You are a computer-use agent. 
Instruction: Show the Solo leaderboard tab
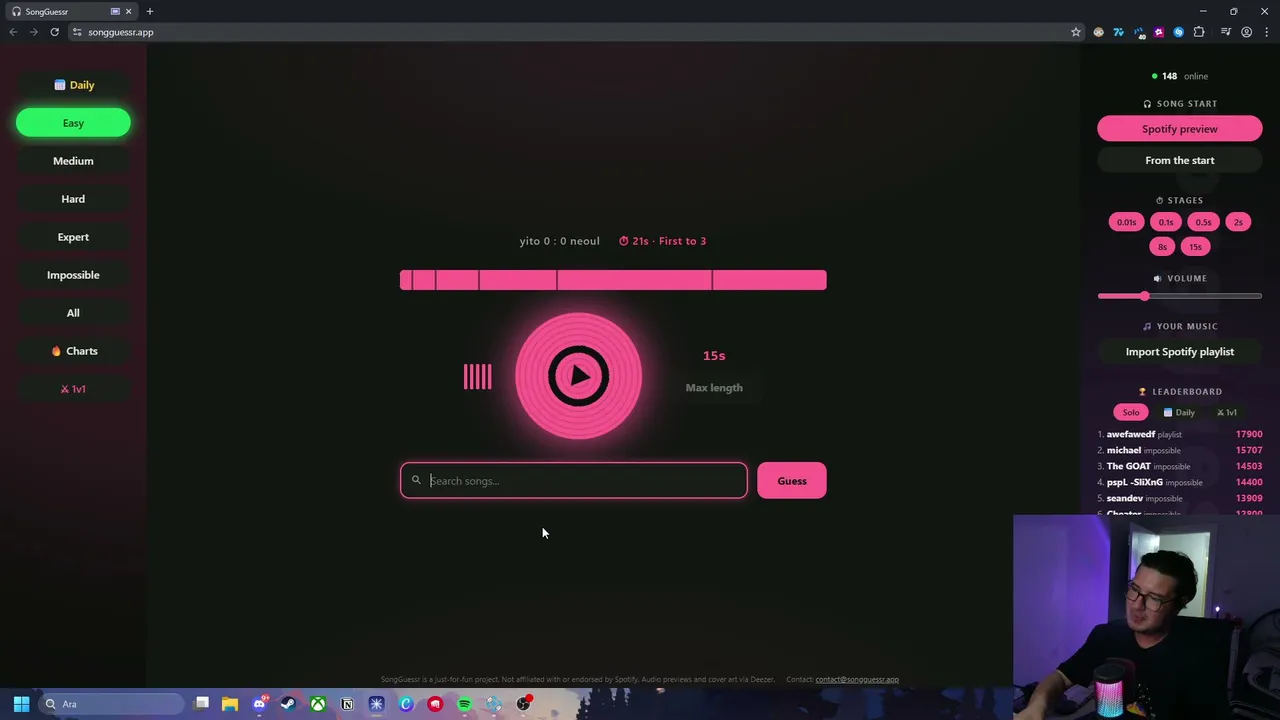point(1131,412)
